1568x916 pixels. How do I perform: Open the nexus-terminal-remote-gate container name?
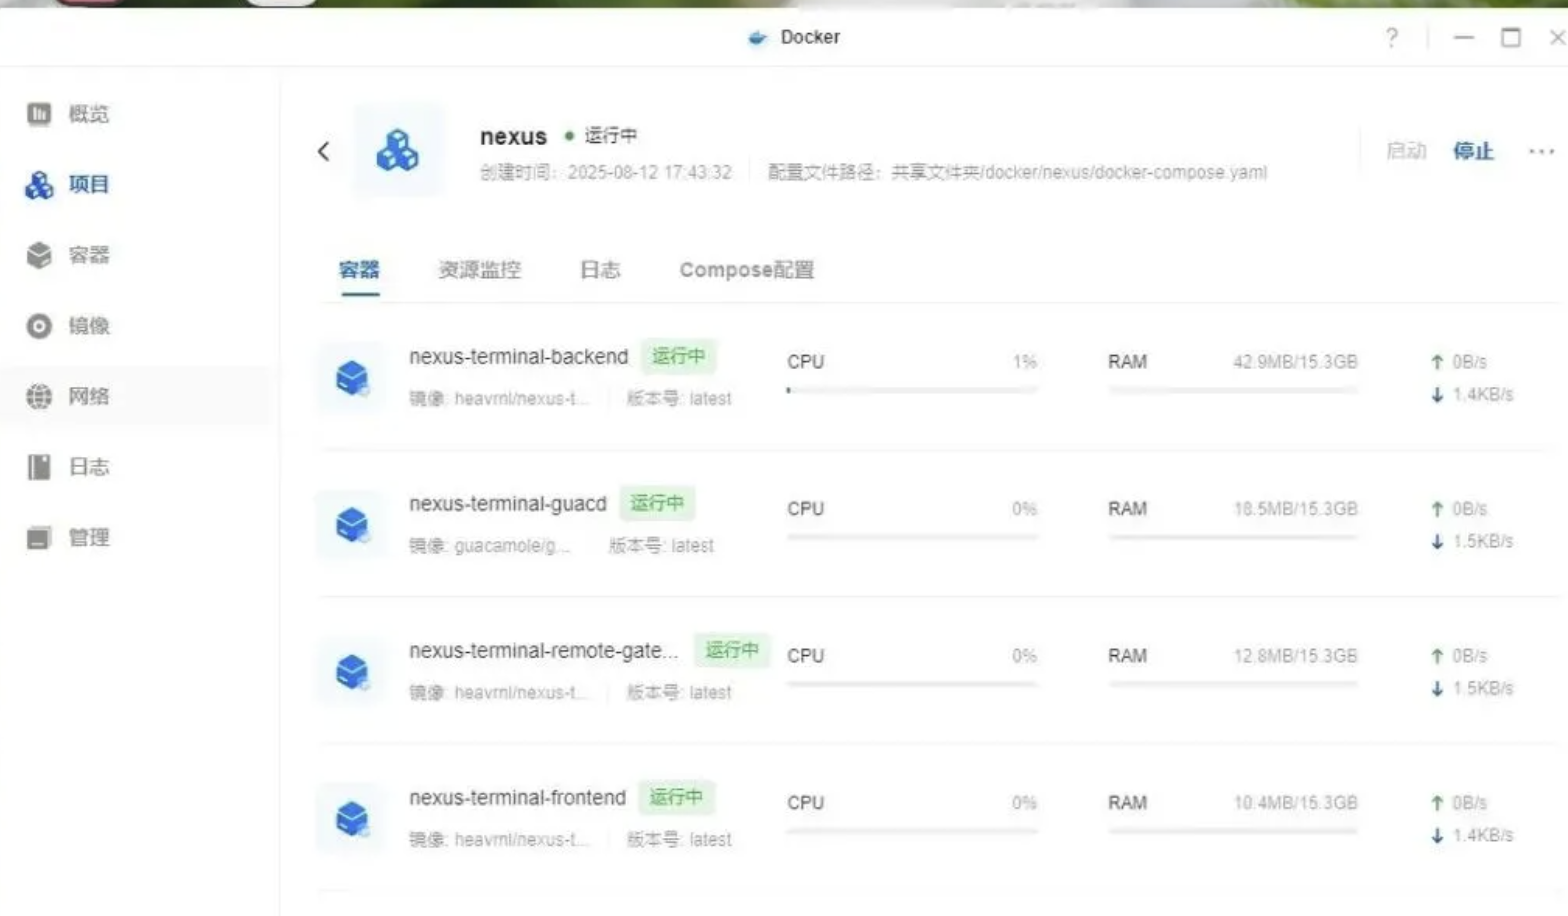(x=543, y=651)
